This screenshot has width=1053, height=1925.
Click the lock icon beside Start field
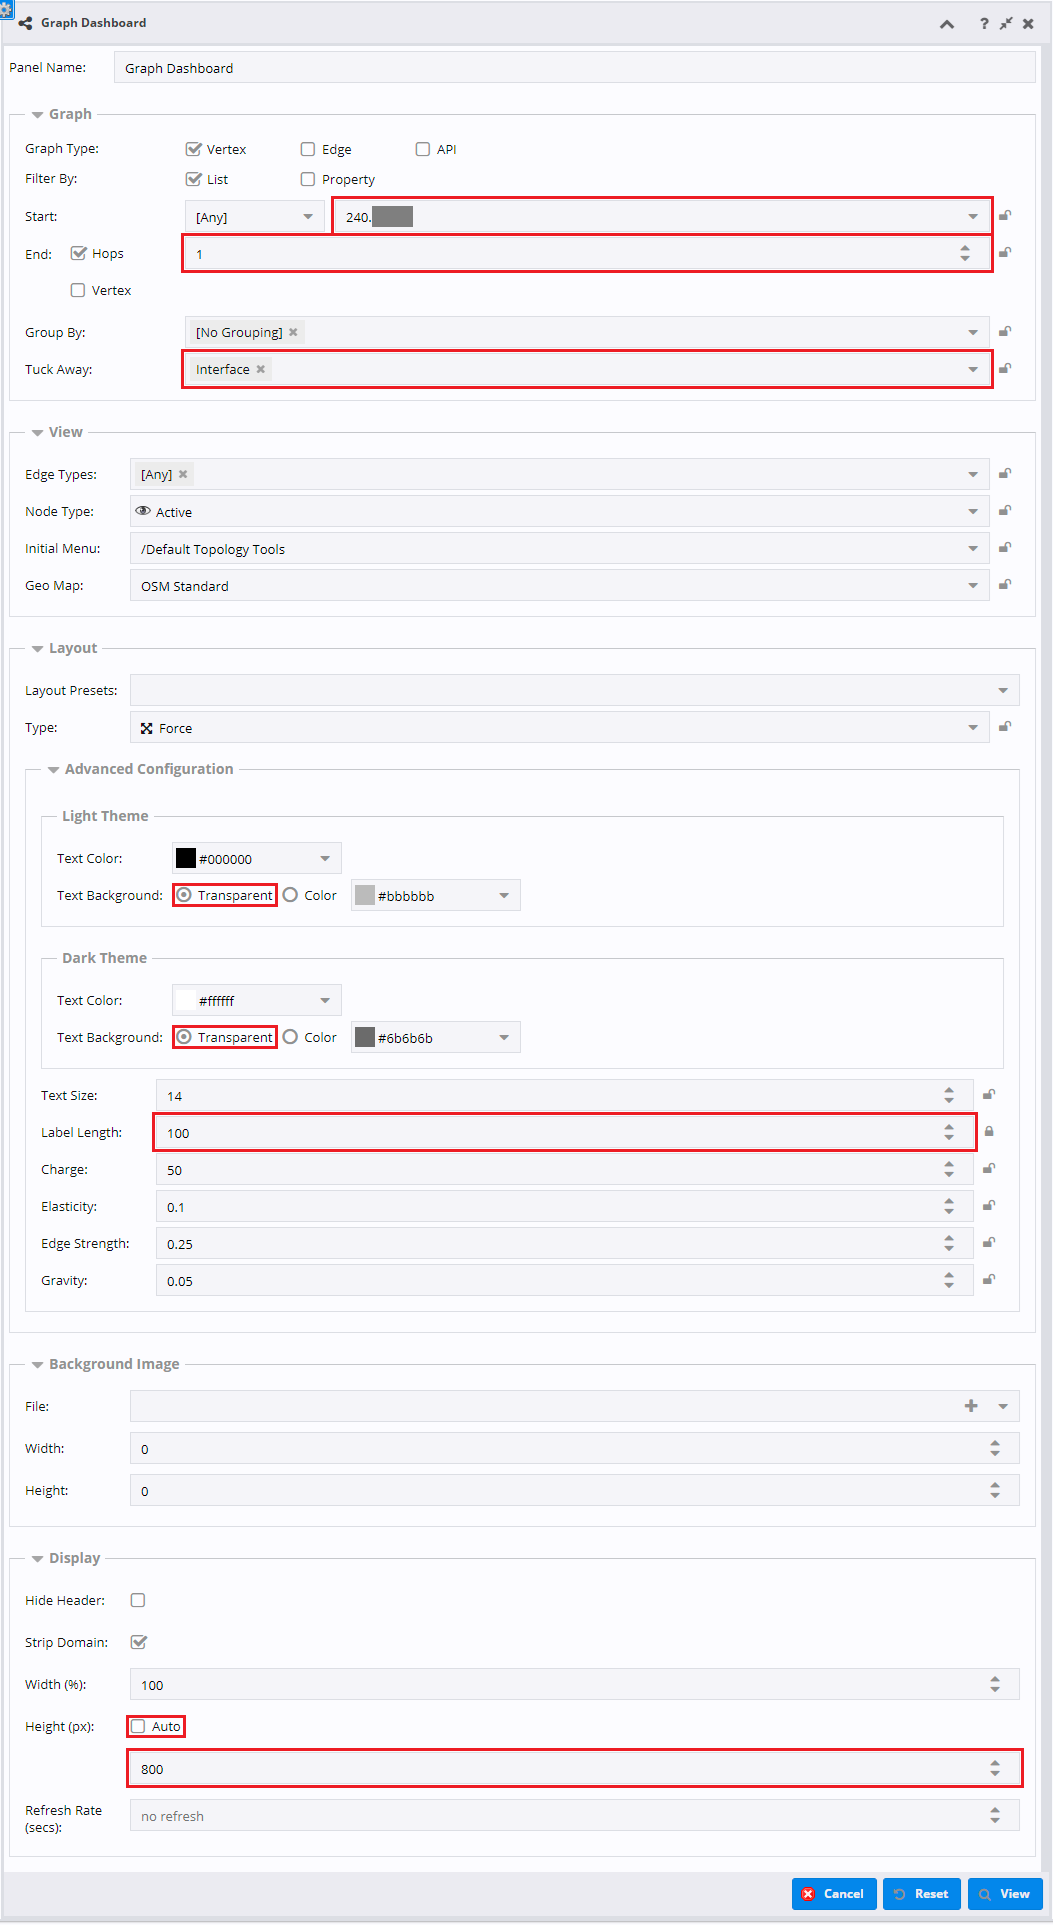pos(1005,215)
